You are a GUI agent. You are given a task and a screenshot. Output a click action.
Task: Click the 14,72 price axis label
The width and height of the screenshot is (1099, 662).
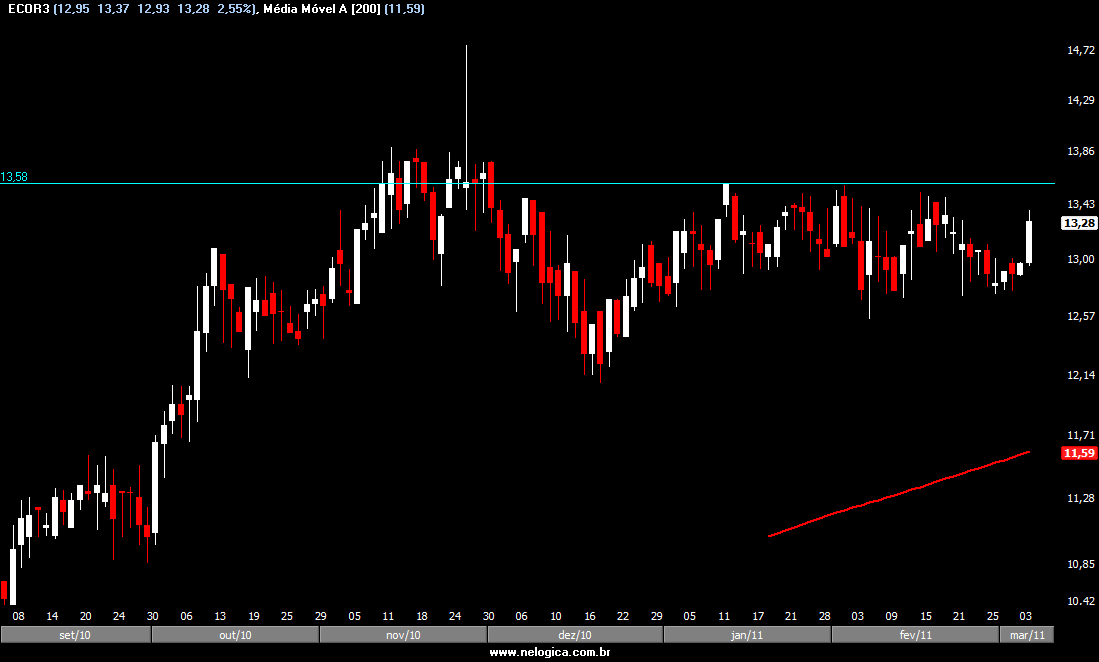point(1081,50)
